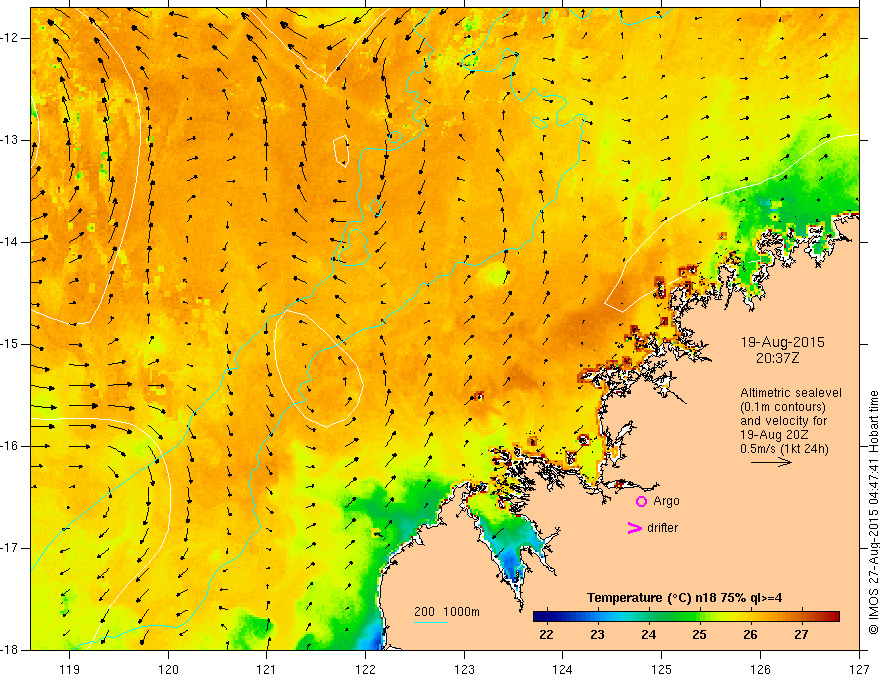The image size is (880, 680).
Task: Click the IMOS Hobart time copyright text
Action: point(873,513)
